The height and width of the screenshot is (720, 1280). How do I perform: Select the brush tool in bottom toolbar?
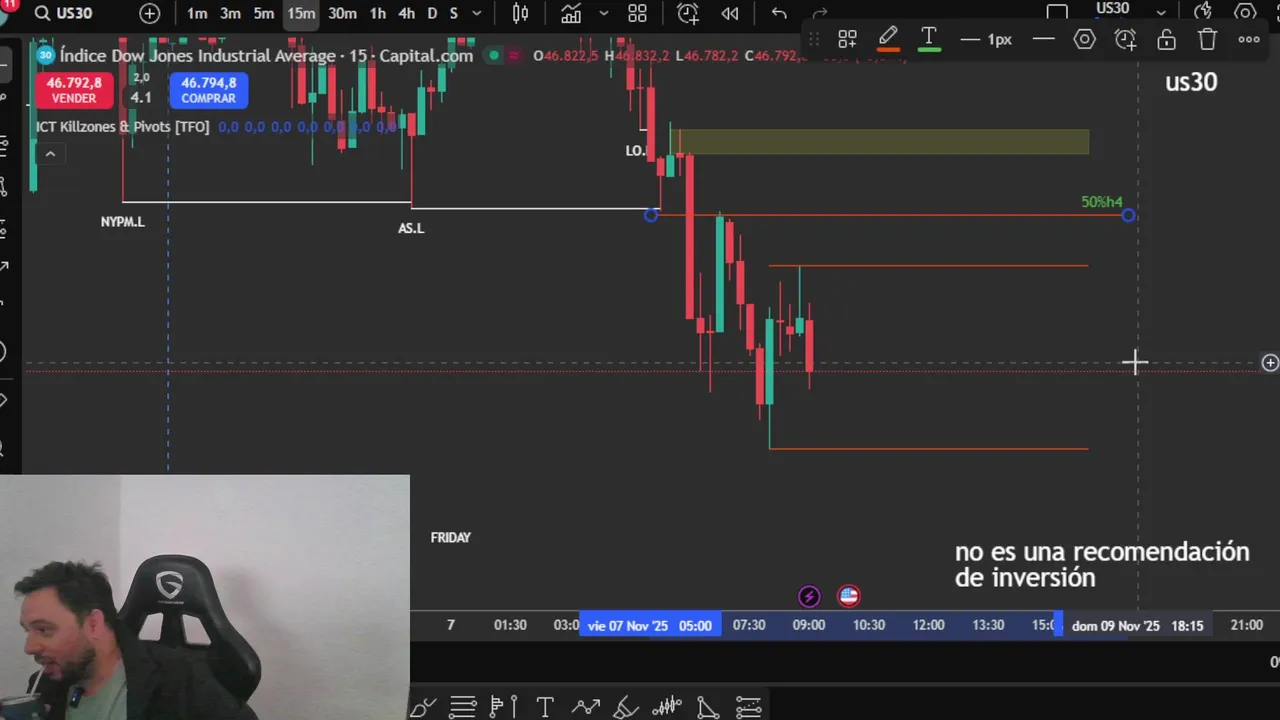click(x=423, y=707)
